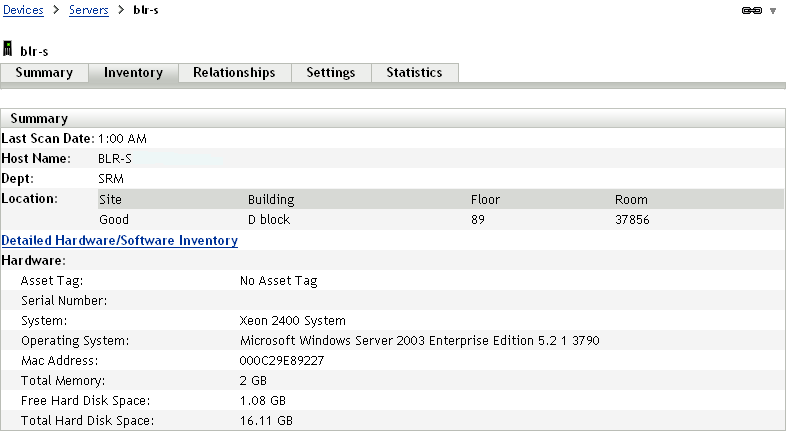
Task: Click the Building column header
Action: [271, 200]
